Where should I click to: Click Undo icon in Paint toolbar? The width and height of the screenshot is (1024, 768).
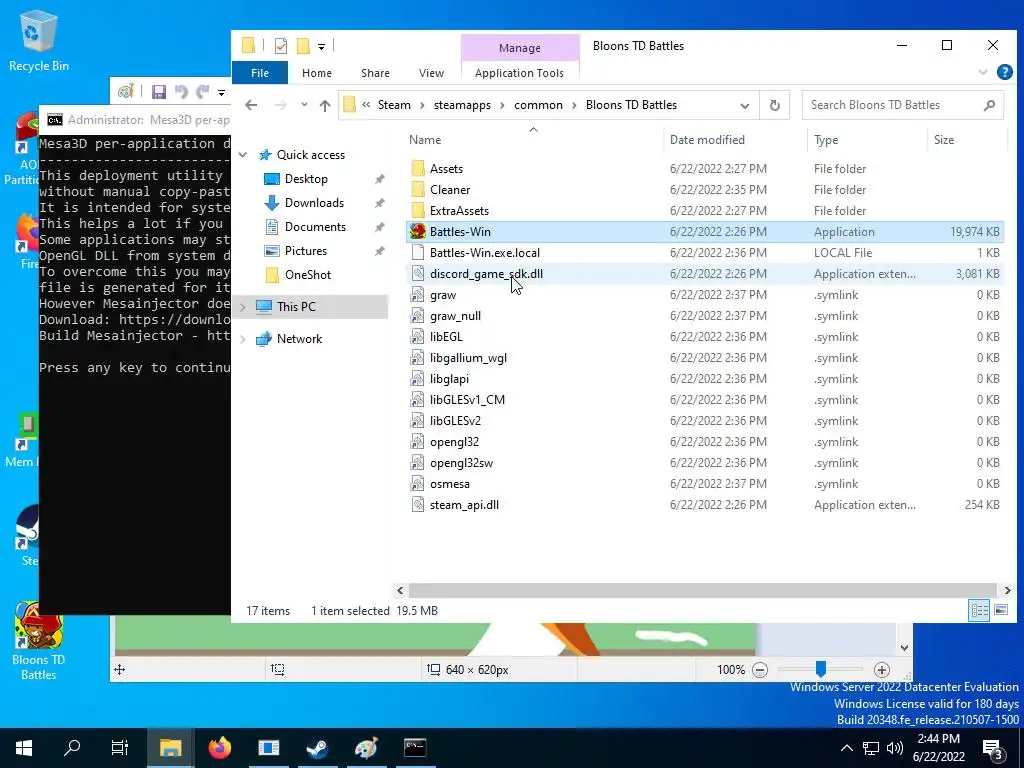[181, 92]
